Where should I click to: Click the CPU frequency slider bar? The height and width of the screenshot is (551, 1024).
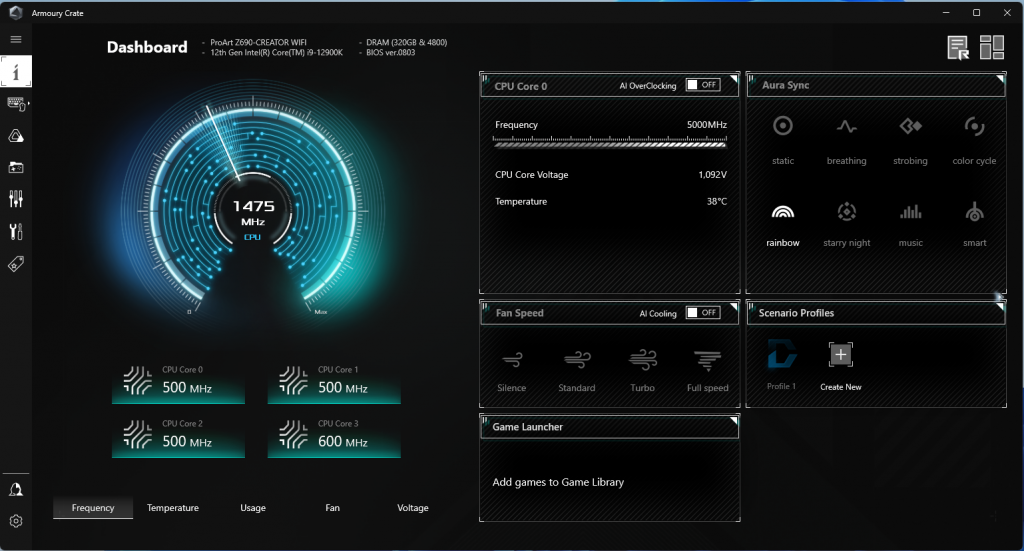[x=610, y=142]
